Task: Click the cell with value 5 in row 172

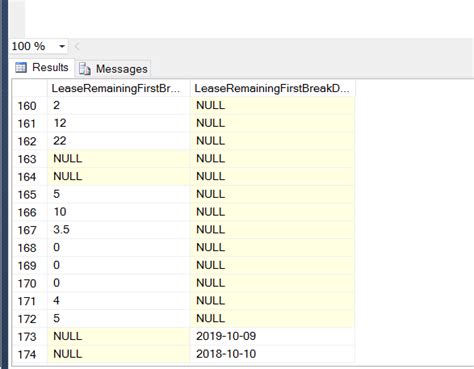Action: 118,319
